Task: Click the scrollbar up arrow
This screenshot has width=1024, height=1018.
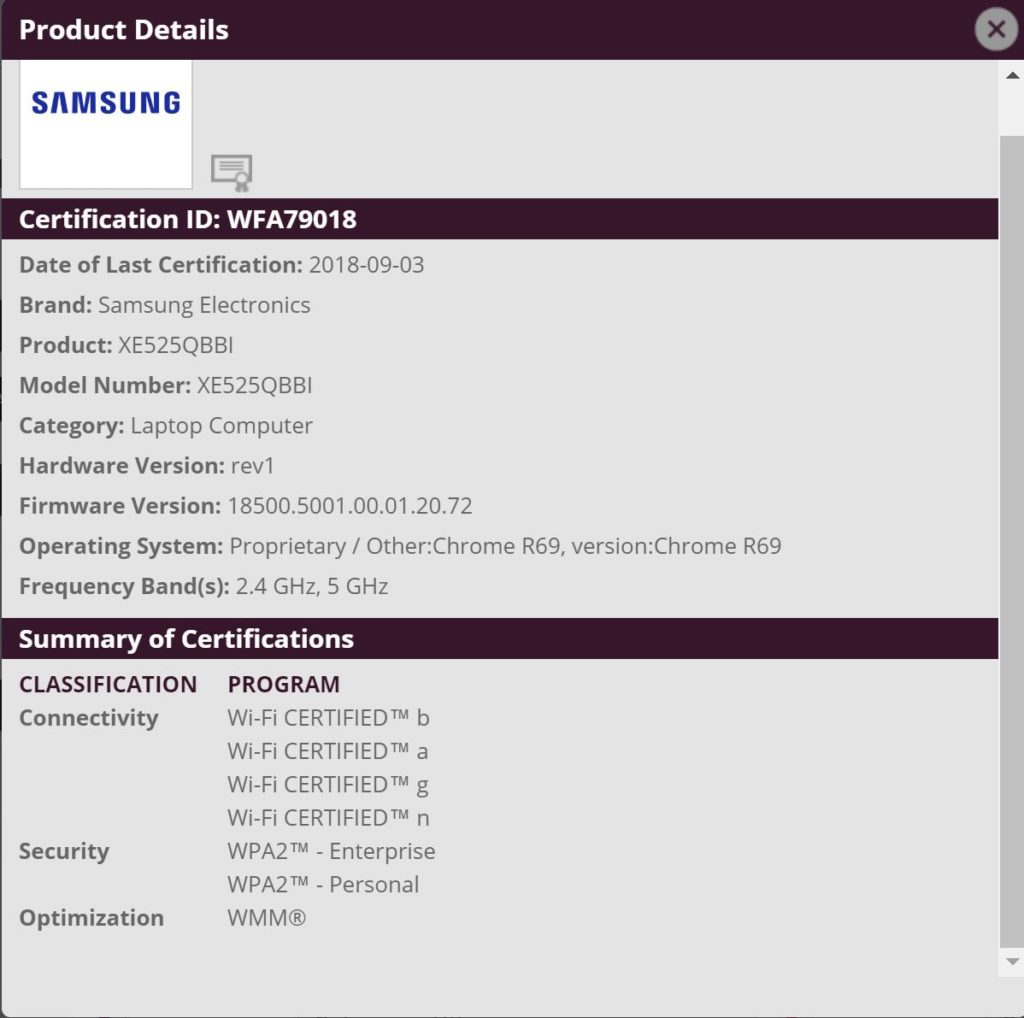Action: (1012, 76)
